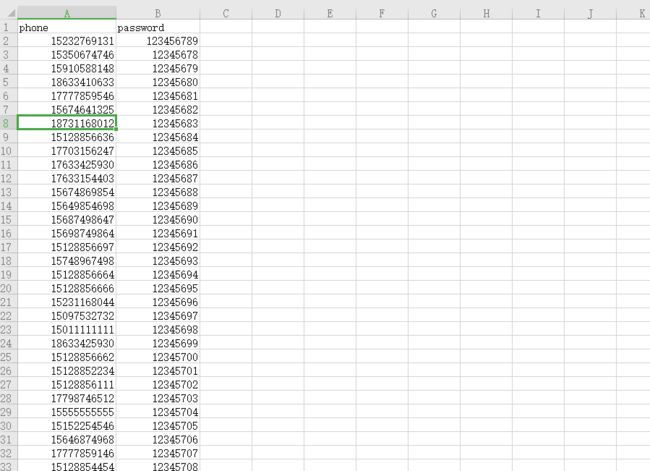Select cell with 12345681
The image size is (650, 471).
[158, 96]
